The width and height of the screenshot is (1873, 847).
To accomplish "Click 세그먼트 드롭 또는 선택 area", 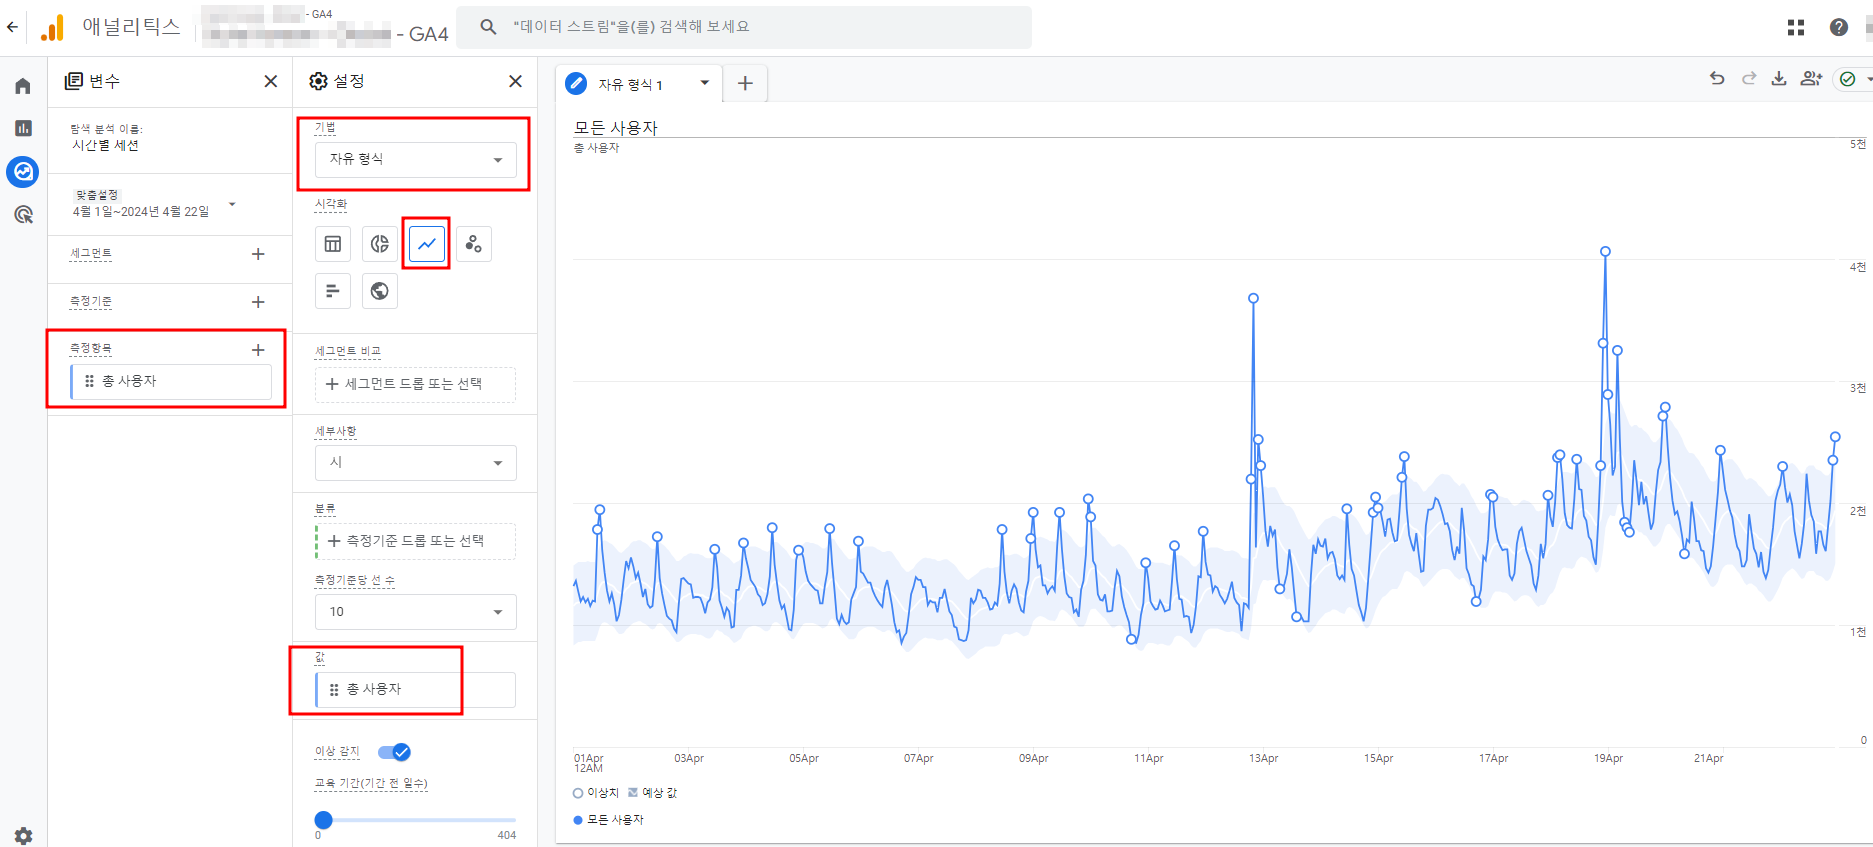I will pos(416,384).
